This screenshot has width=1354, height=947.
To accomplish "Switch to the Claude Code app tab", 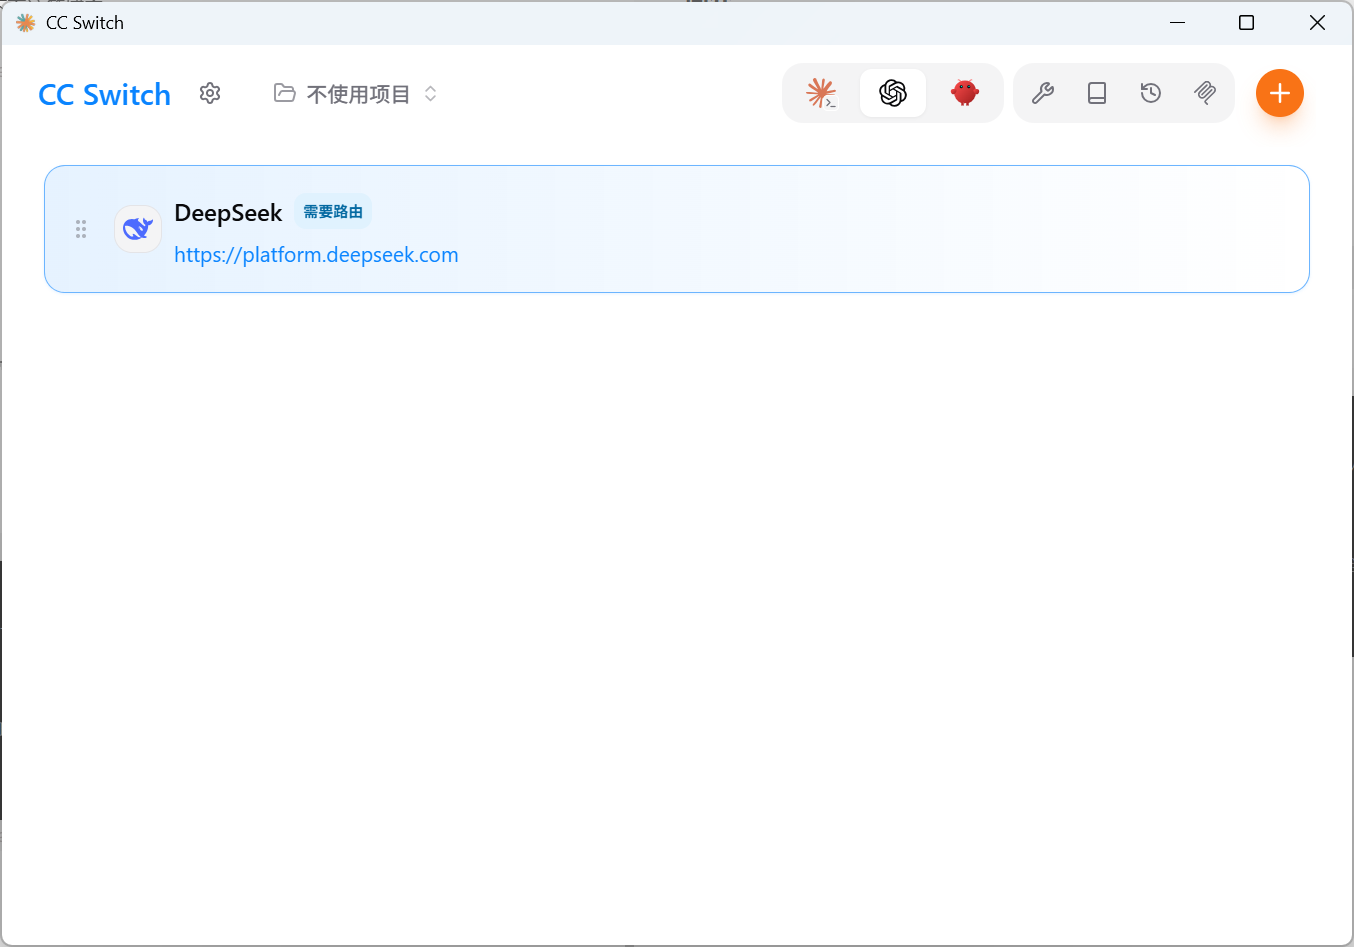I will click(x=821, y=93).
